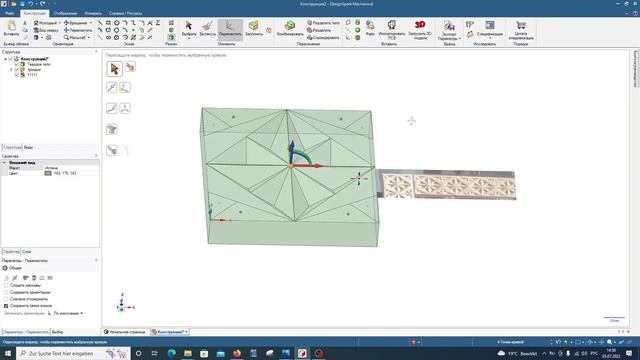
Task: Toggle the third checkbox in move options
Action: click(6, 299)
